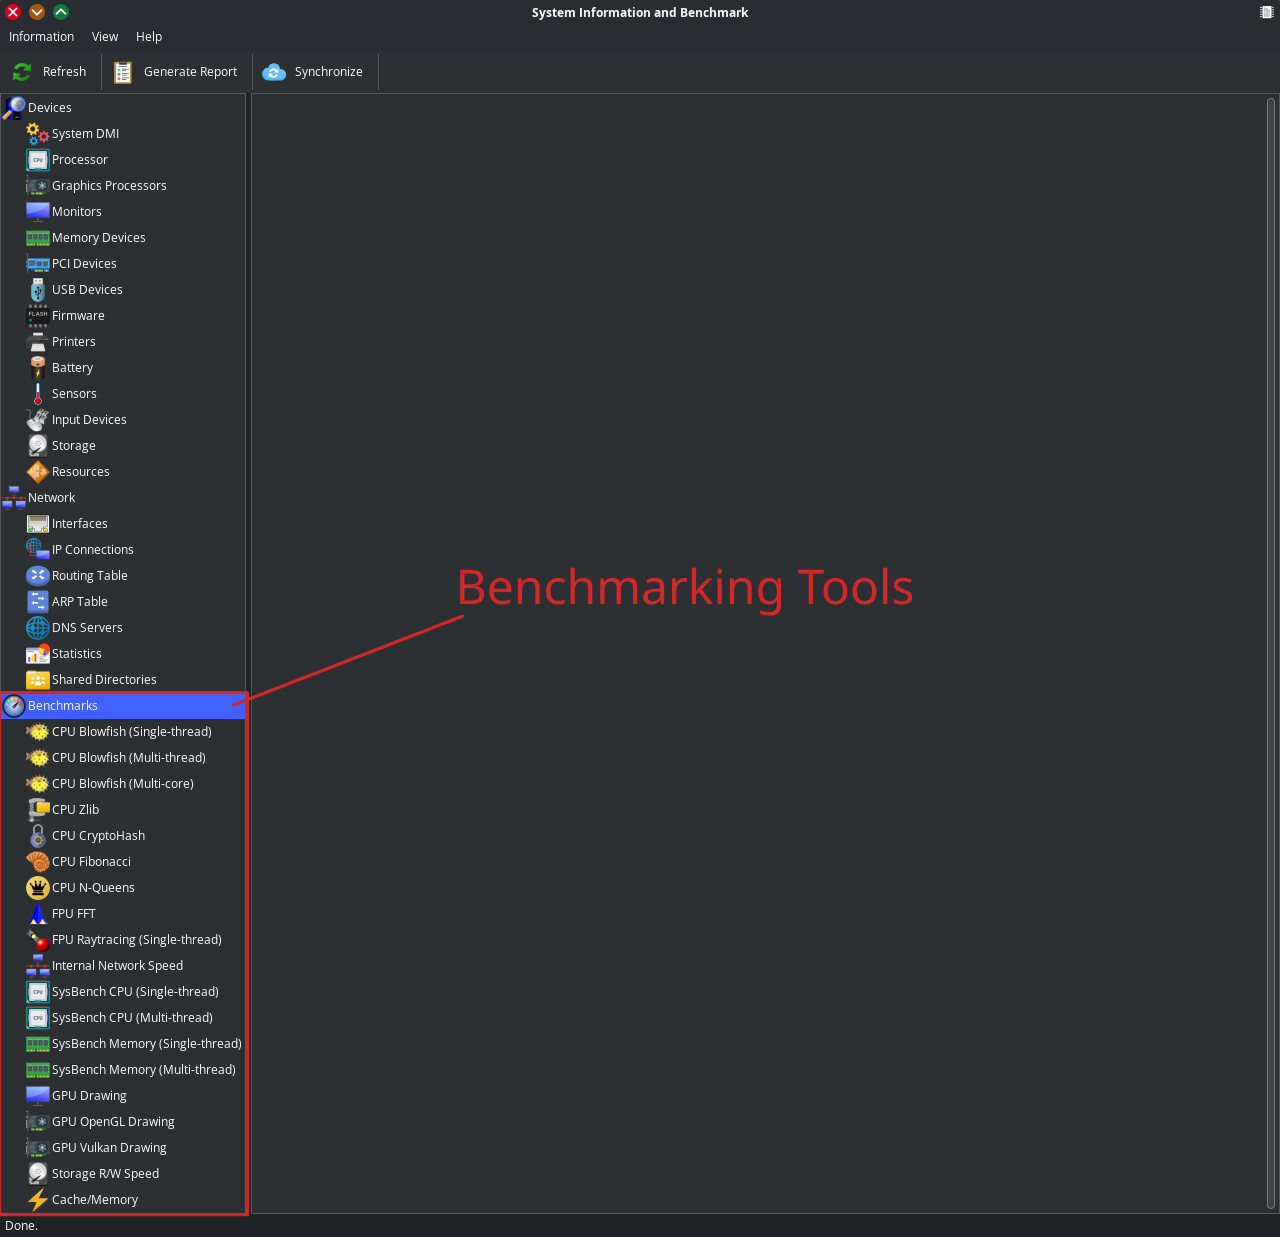The height and width of the screenshot is (1237, 1280).
Task: Select the Battery icon in Devices
Action: click(38, 368)
